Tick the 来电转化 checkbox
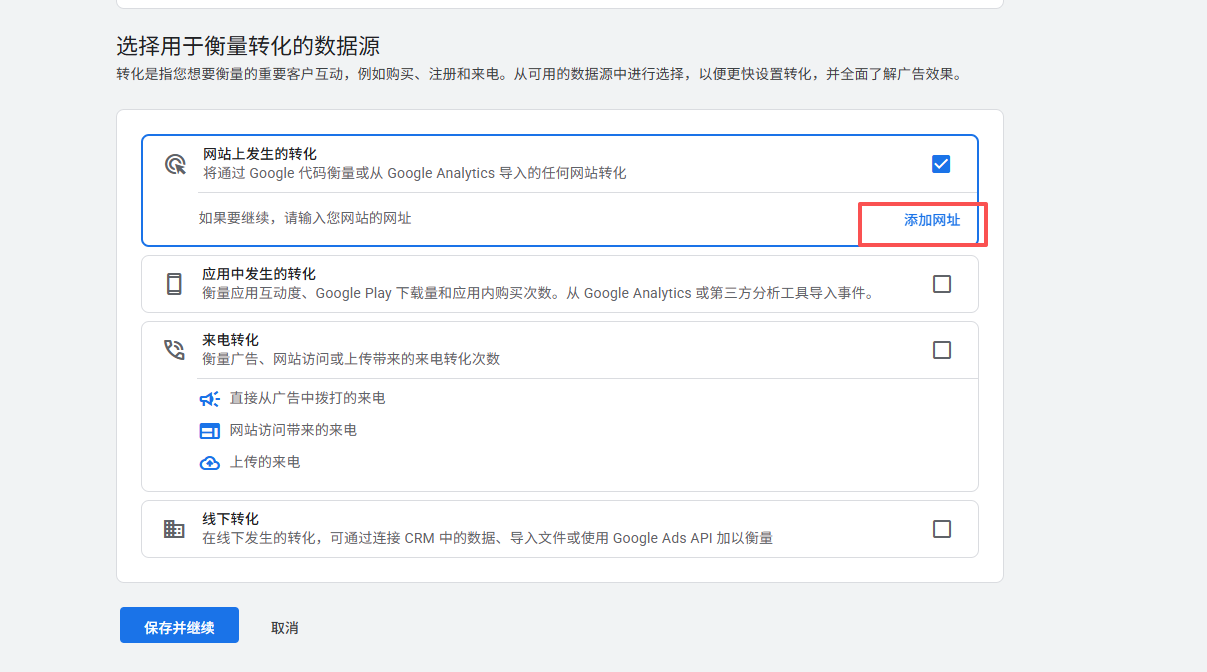1207x672 pixels. click(941, 350)
